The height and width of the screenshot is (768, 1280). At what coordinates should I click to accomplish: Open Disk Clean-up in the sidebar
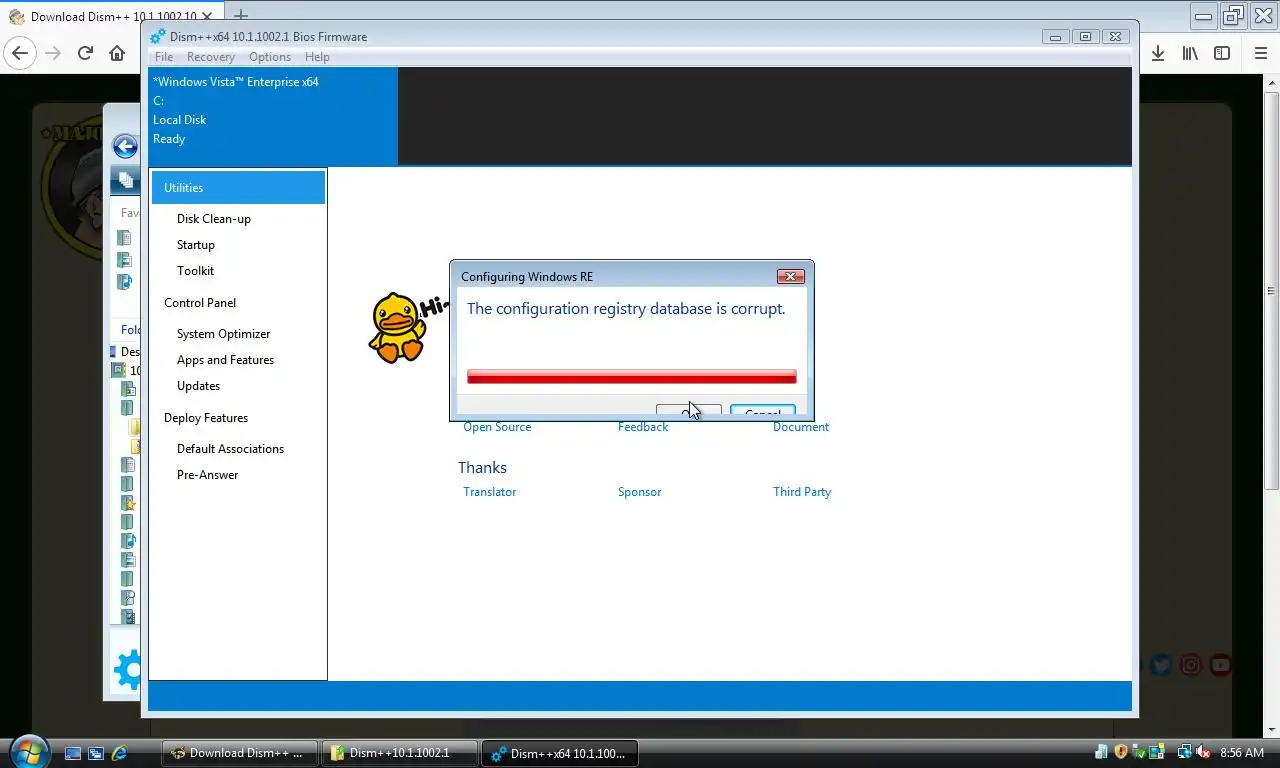point(214,219)
